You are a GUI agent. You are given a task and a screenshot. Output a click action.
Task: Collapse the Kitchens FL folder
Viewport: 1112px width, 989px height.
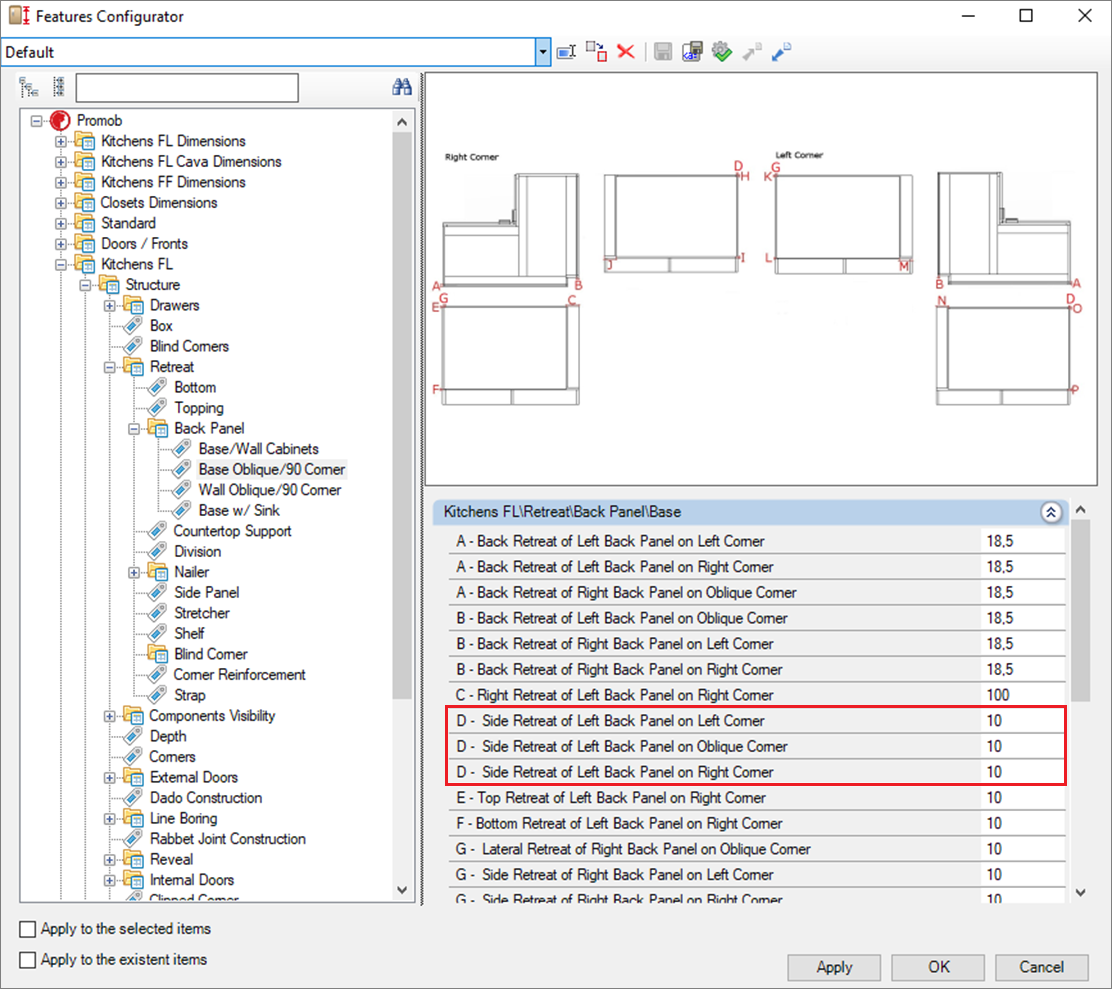61,265
